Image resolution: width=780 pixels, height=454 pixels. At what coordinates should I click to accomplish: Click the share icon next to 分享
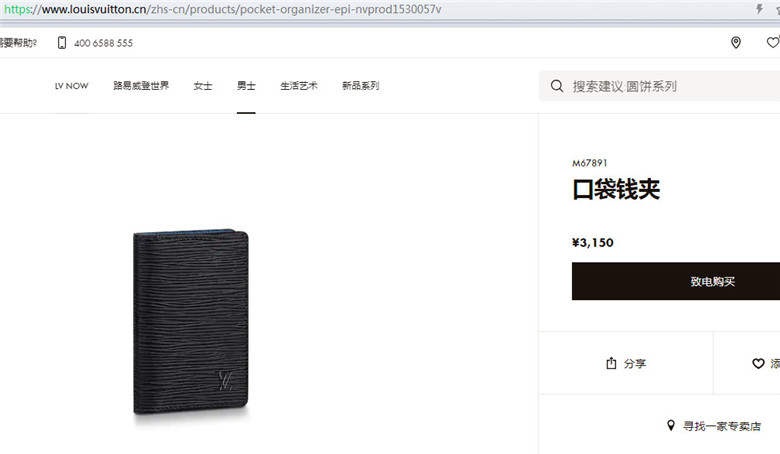[611, 363]
